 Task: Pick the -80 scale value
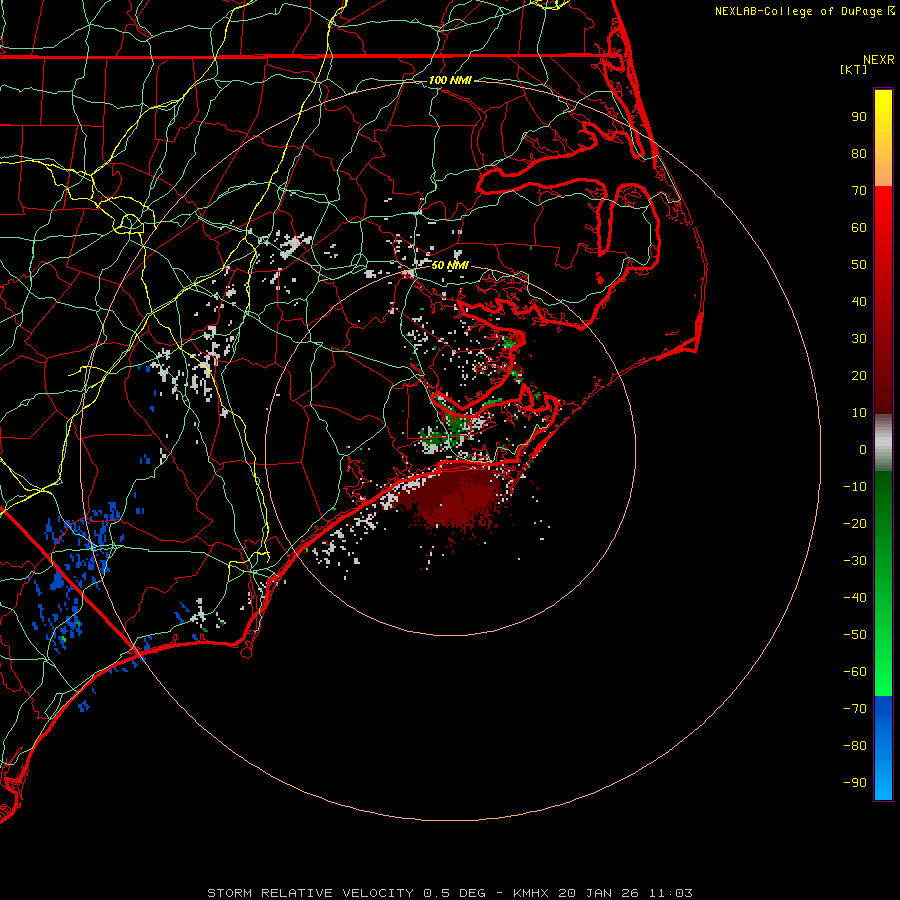[x=855, y=746]
